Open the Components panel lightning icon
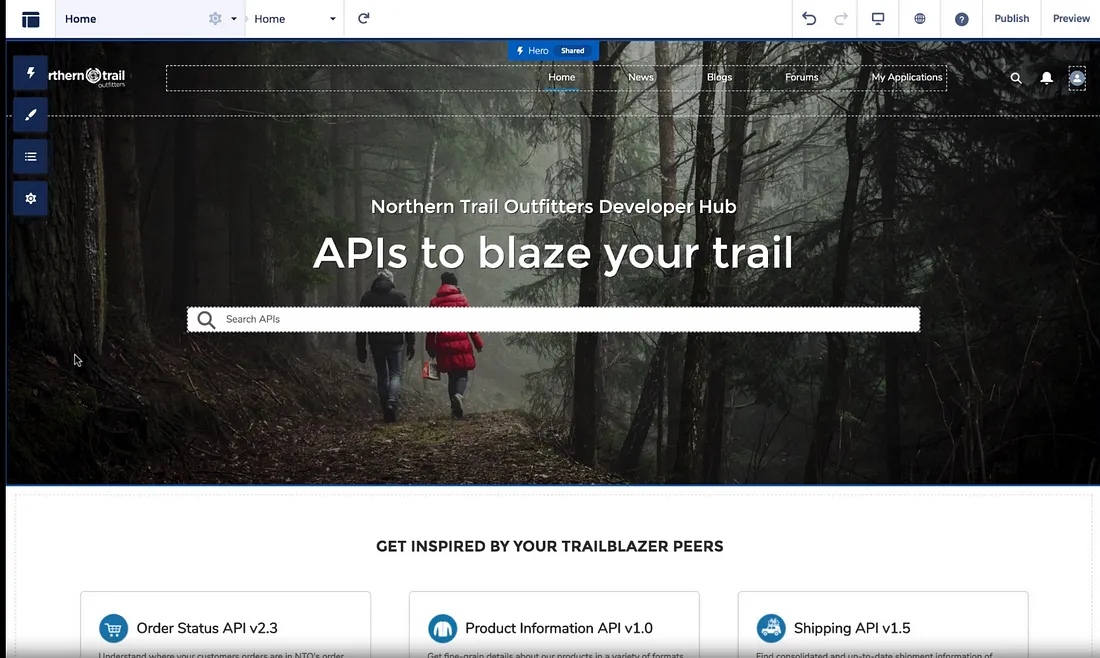The image size is (1100, 658). point(31,73)
